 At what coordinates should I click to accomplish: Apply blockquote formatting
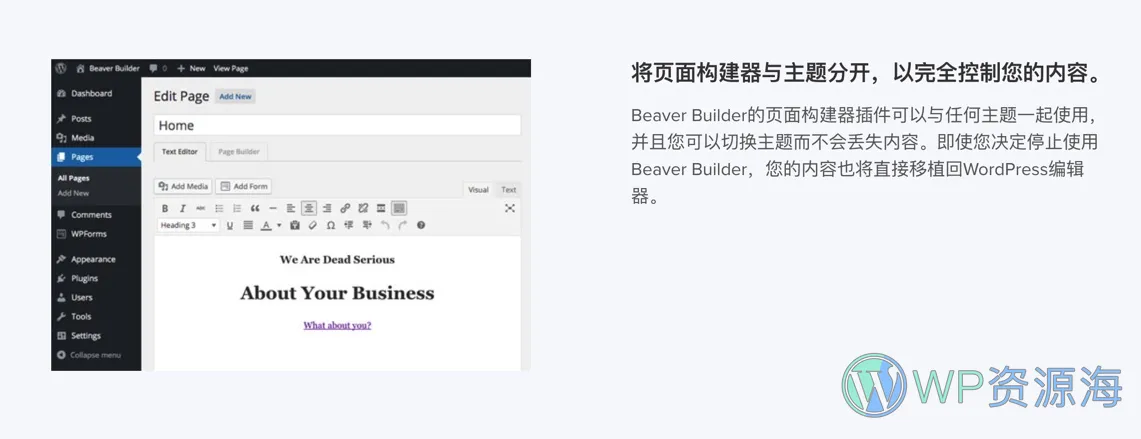point(255,208)
